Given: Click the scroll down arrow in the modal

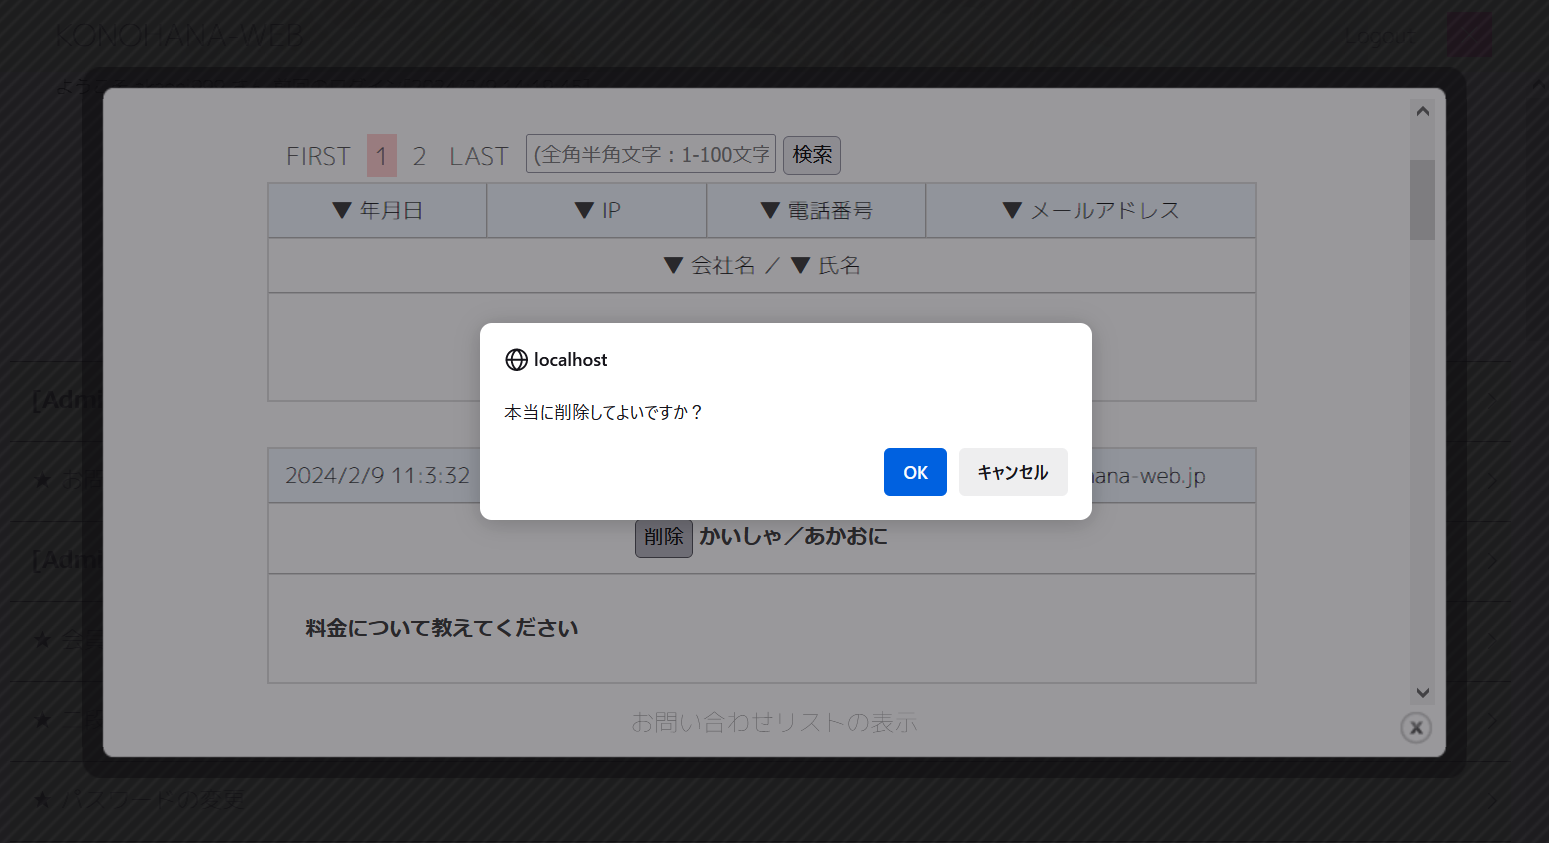Looking at the screenshot, I should pyautogui.click(x=1422, y=693).
